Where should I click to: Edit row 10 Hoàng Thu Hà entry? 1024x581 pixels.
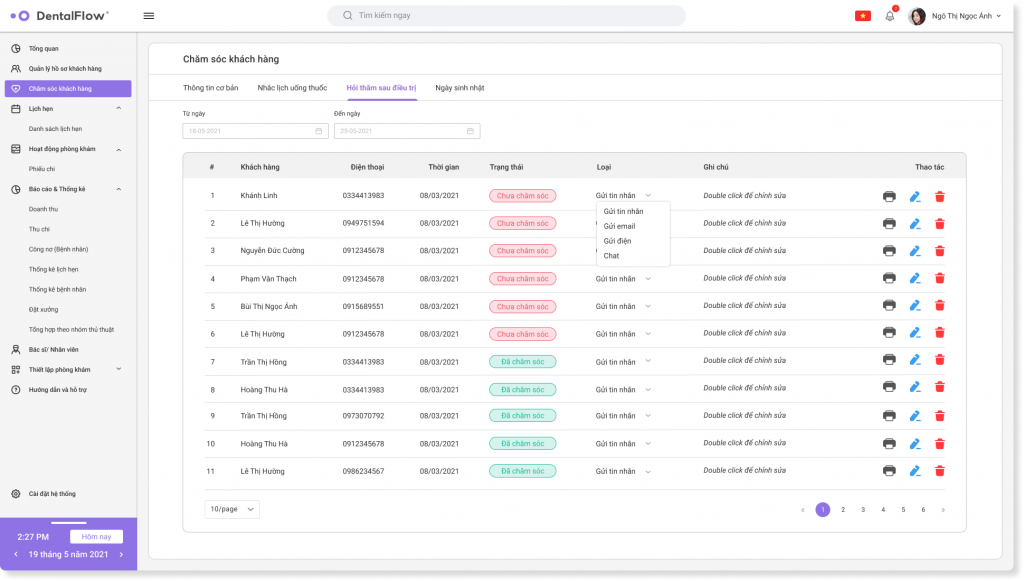(x=915, y=444)
